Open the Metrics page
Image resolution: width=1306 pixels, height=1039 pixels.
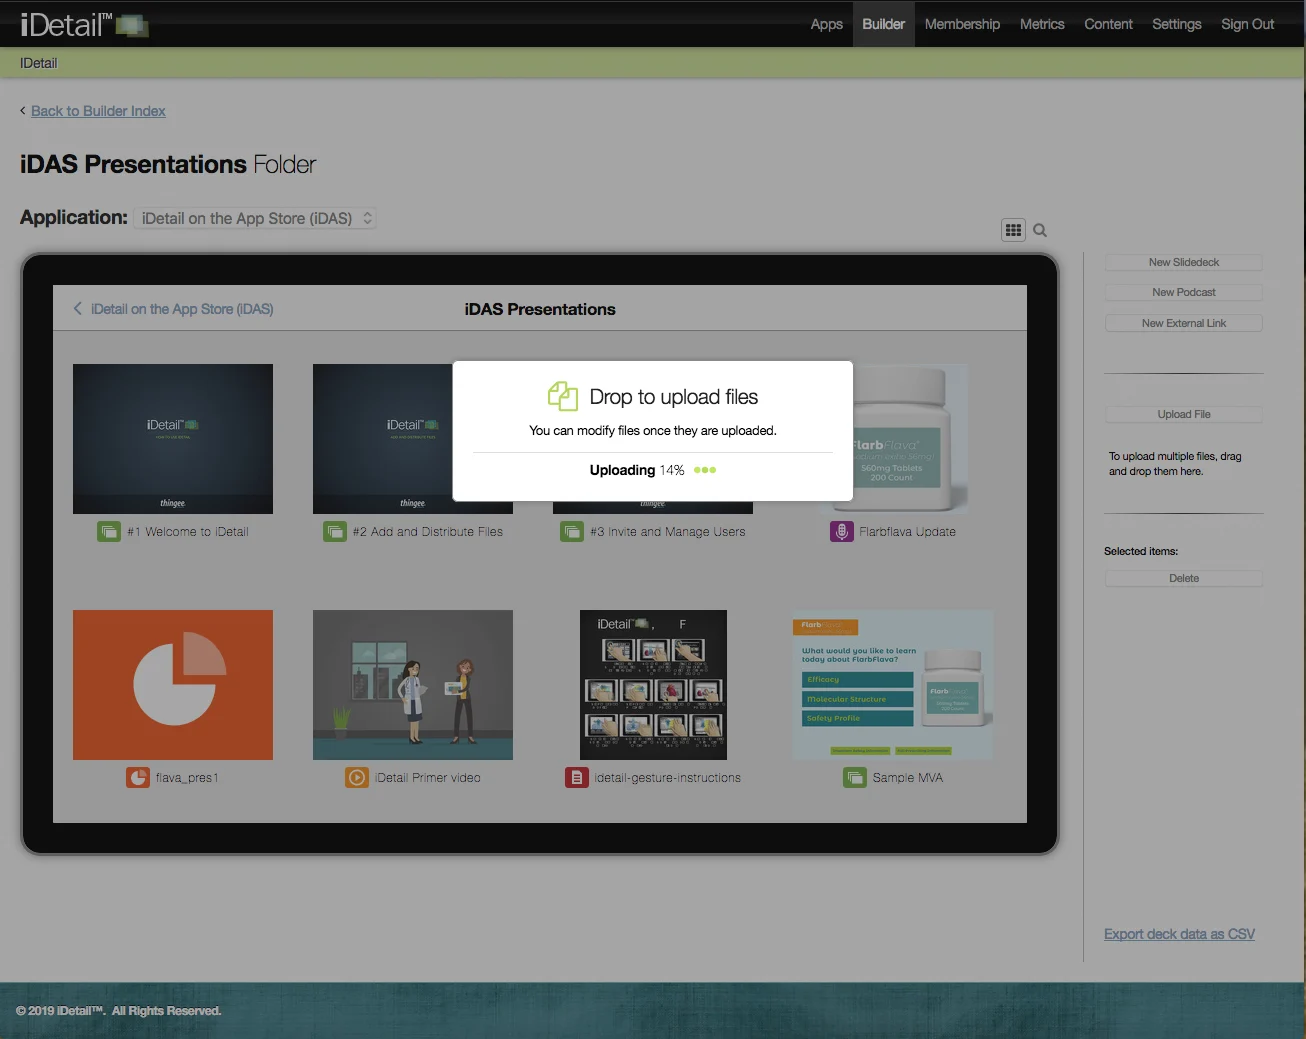[x=1042, y=24]
